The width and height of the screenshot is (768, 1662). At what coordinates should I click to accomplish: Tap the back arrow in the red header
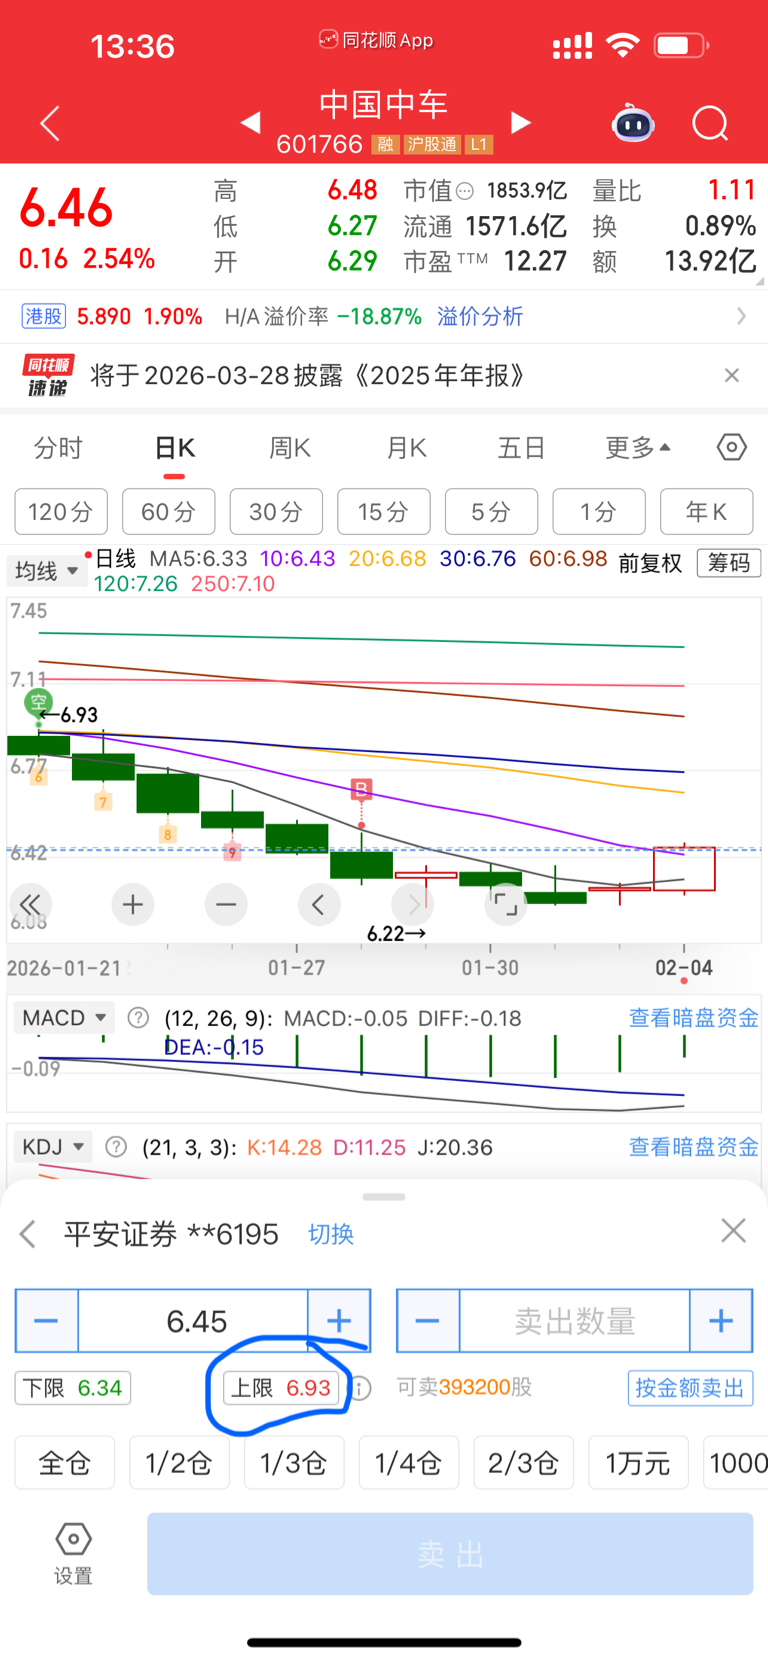(x=50, y=124)
